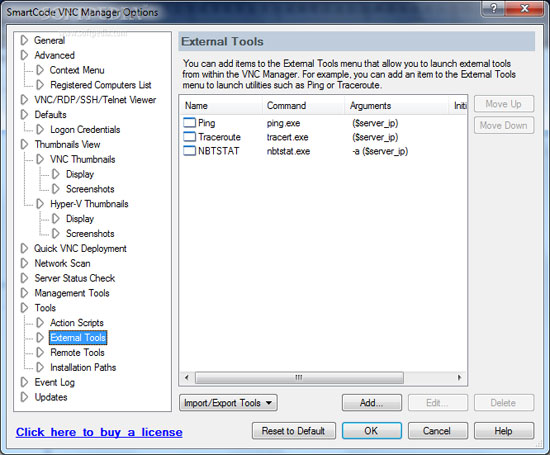
Task: Click the arrow icon beside Updates
Action: [24, 397]
